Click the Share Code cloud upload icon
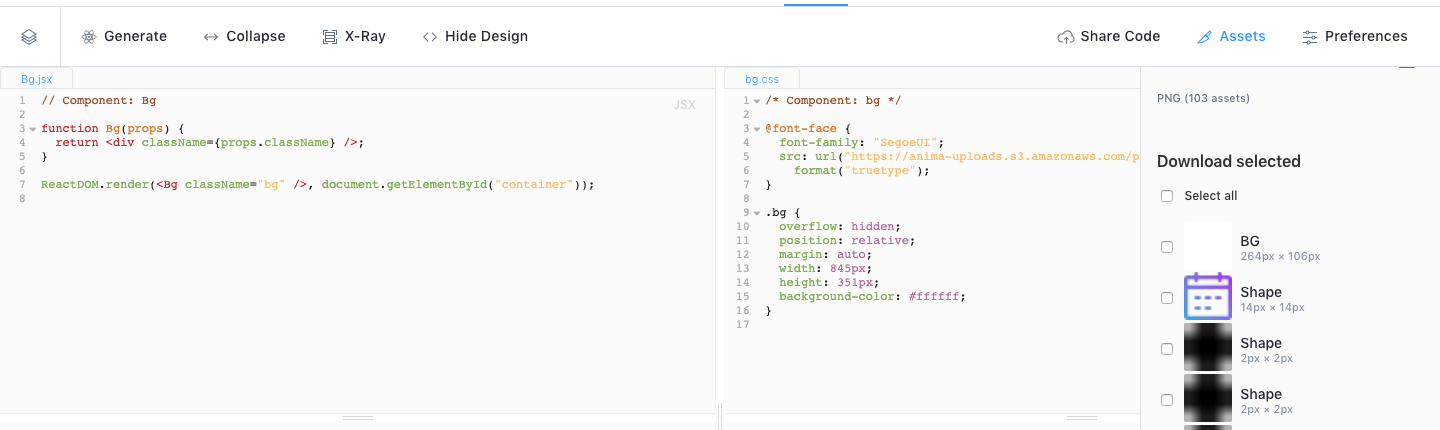This screenshot has width=1440, height=430. pos(1066,37)
